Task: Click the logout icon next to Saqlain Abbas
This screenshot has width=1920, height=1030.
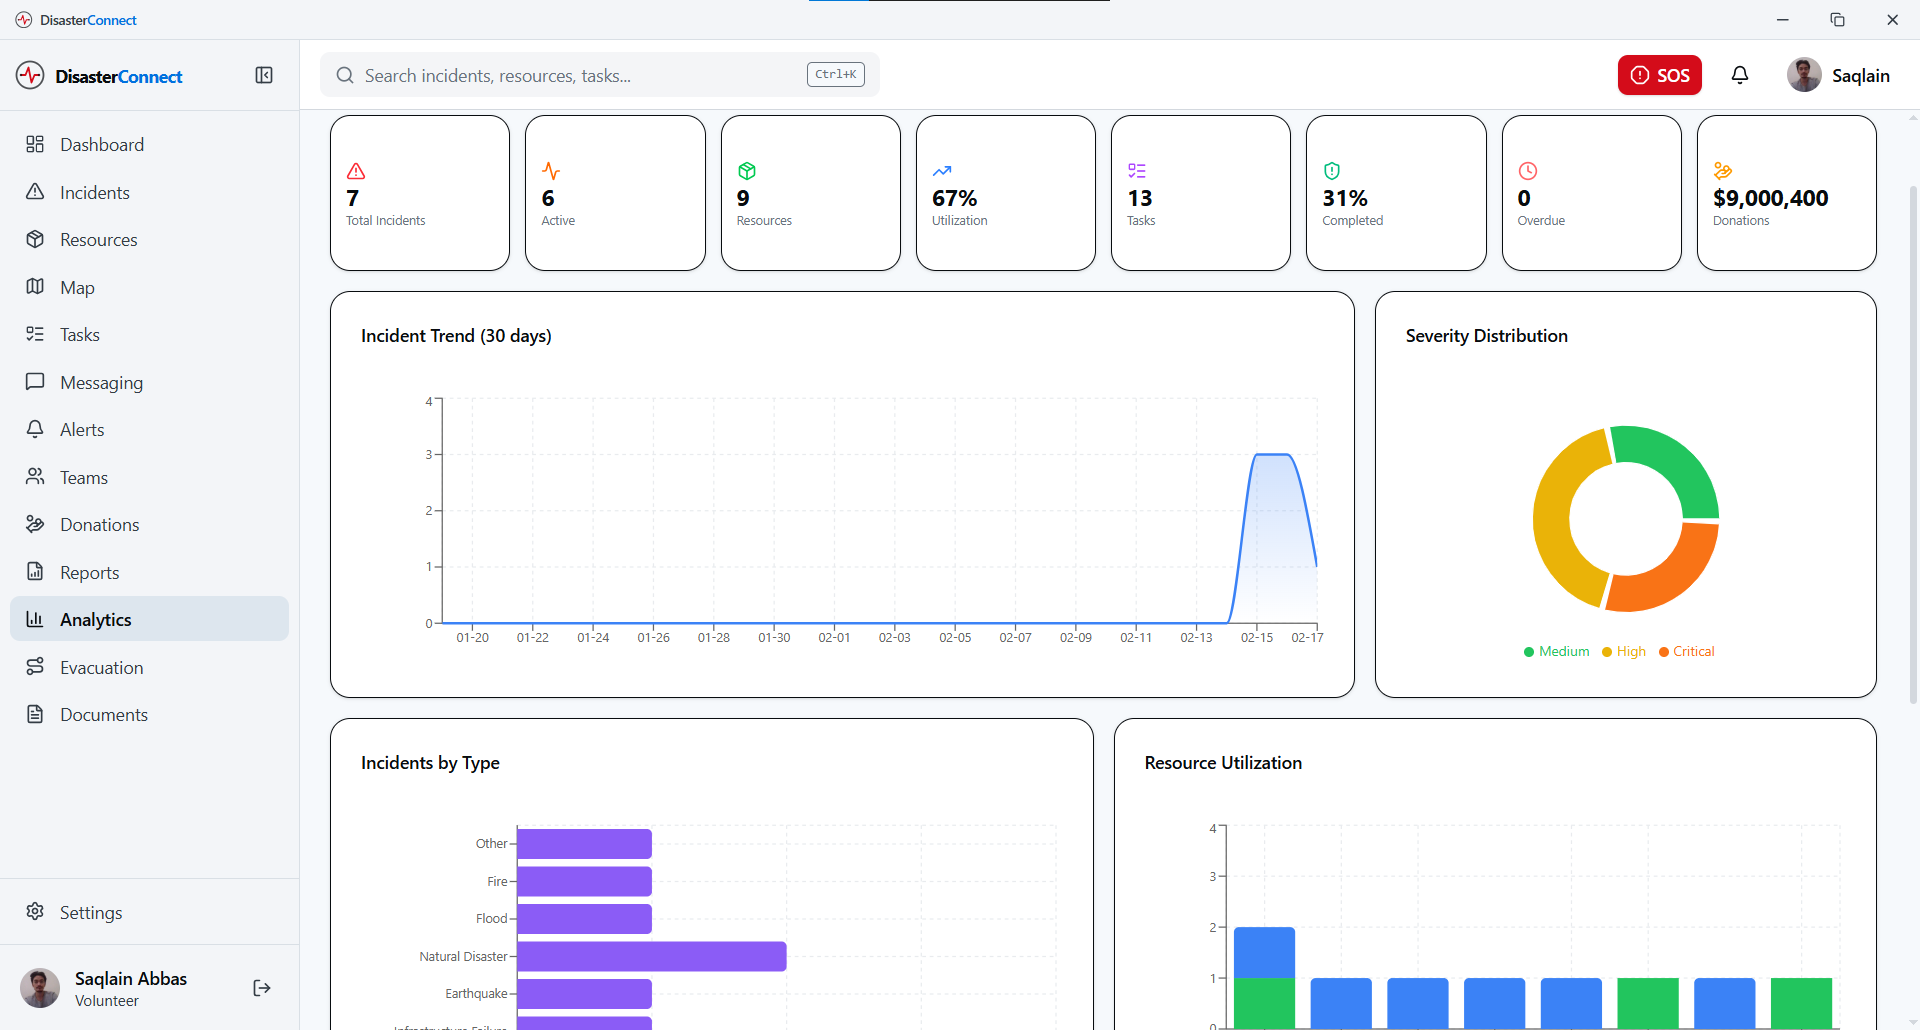Action: point(261,988)
